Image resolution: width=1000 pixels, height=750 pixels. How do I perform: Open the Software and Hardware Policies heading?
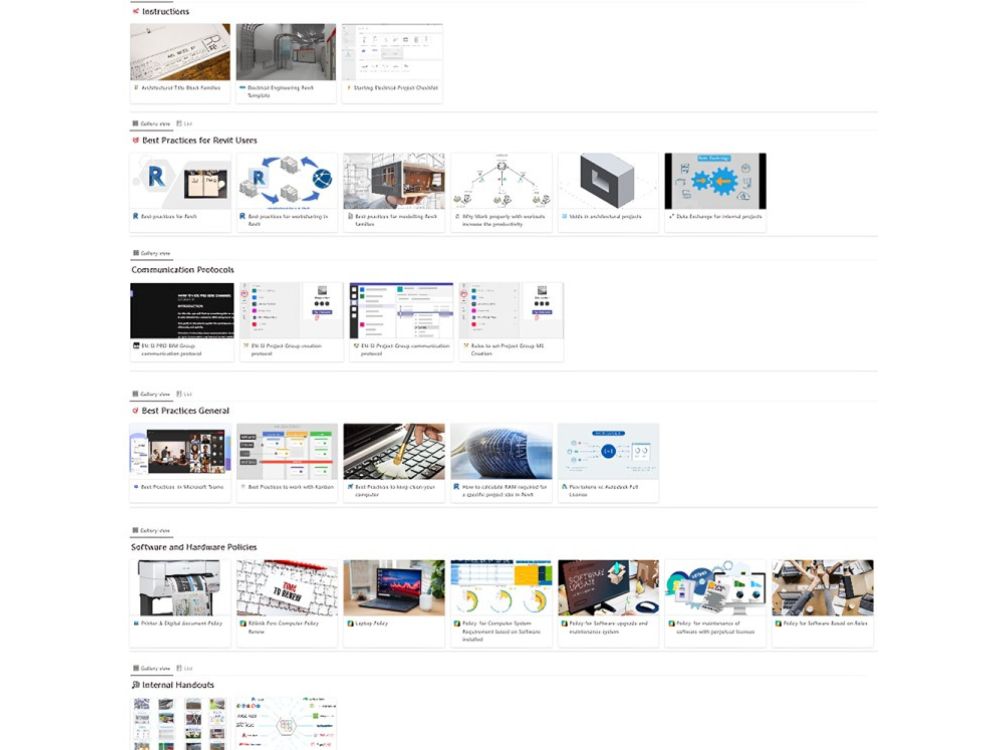click(194, 547)
